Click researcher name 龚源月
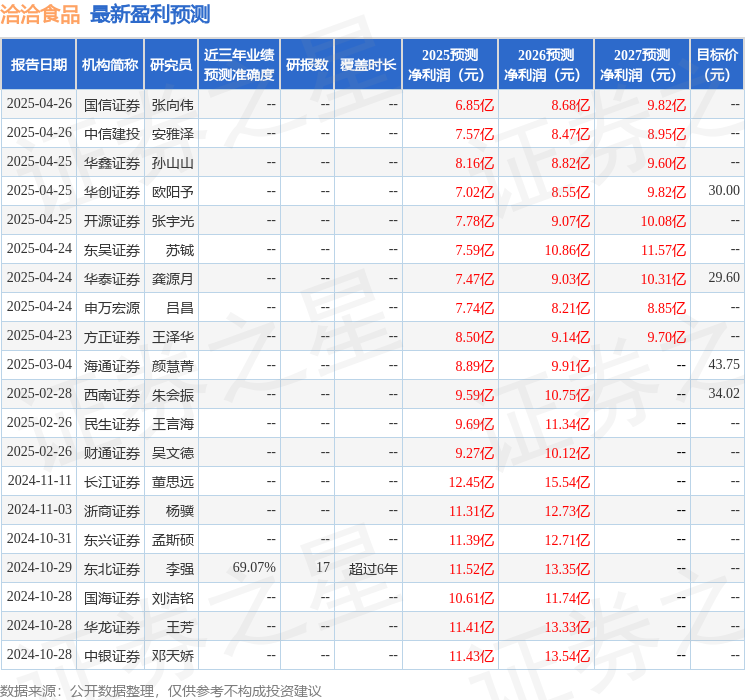Screen dimensions: 745x700 [x=172, y=279]
